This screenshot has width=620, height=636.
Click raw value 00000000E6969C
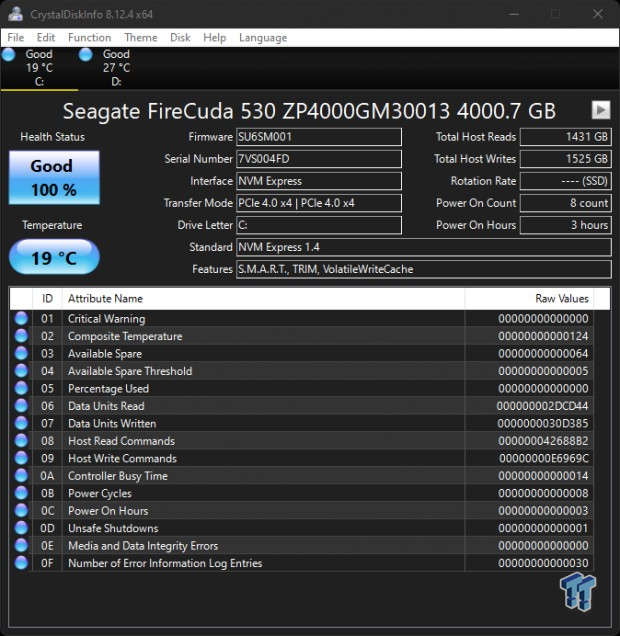pos(544,458)
